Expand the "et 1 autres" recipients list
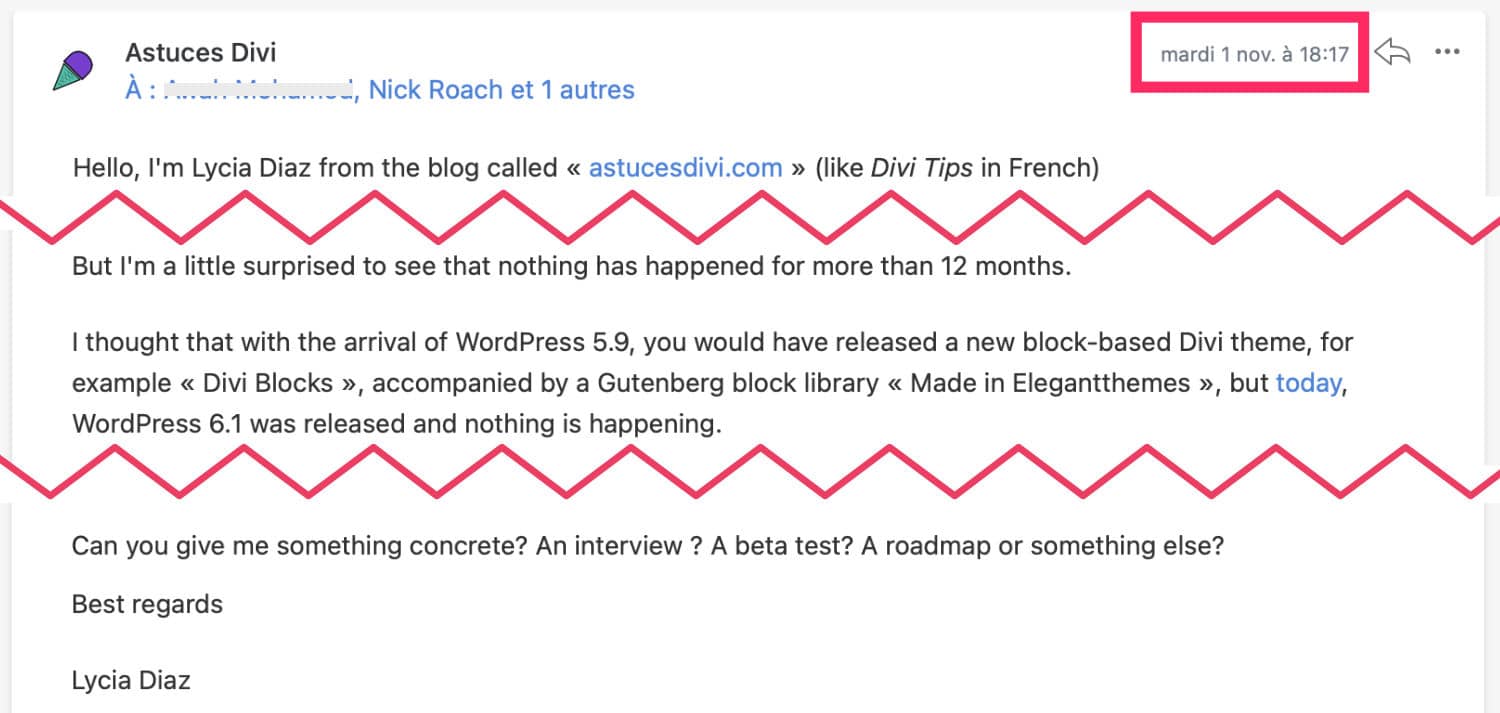Image resolution: width=1500 pixels, height=713 pixels. pyautogui.click(x=573, y=90)
